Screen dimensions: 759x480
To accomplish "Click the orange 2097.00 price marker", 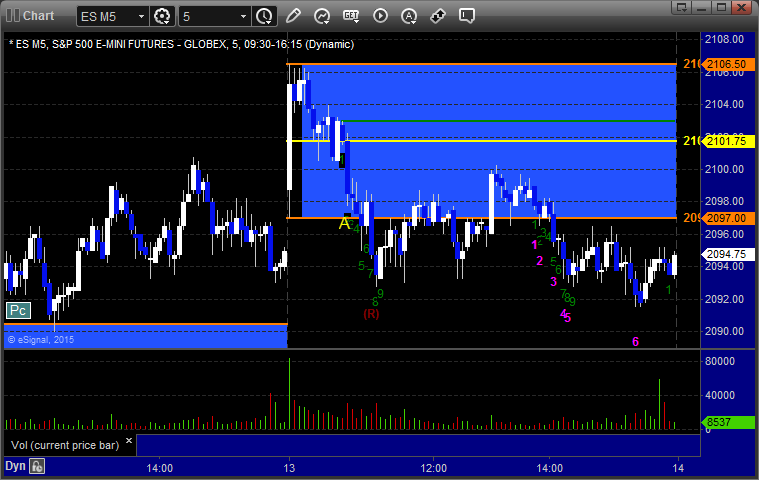I will coord(728,218).
